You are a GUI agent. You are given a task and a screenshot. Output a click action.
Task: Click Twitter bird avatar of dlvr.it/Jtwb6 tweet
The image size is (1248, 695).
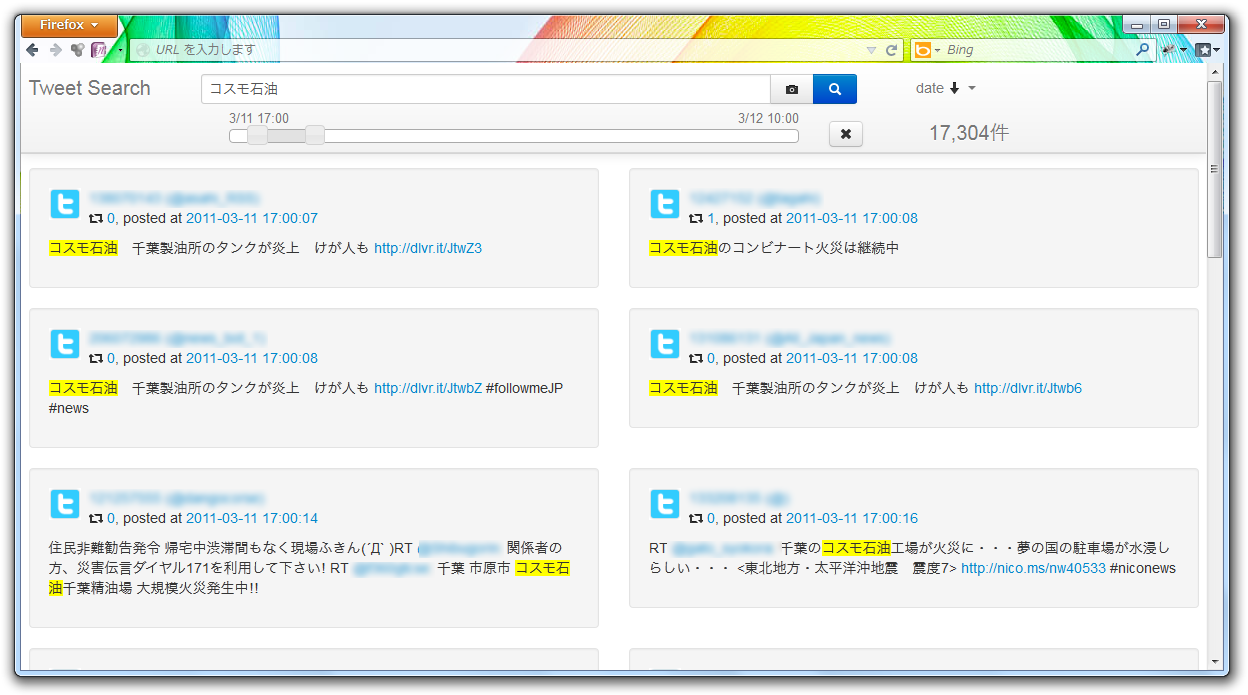tap(665, 344)
